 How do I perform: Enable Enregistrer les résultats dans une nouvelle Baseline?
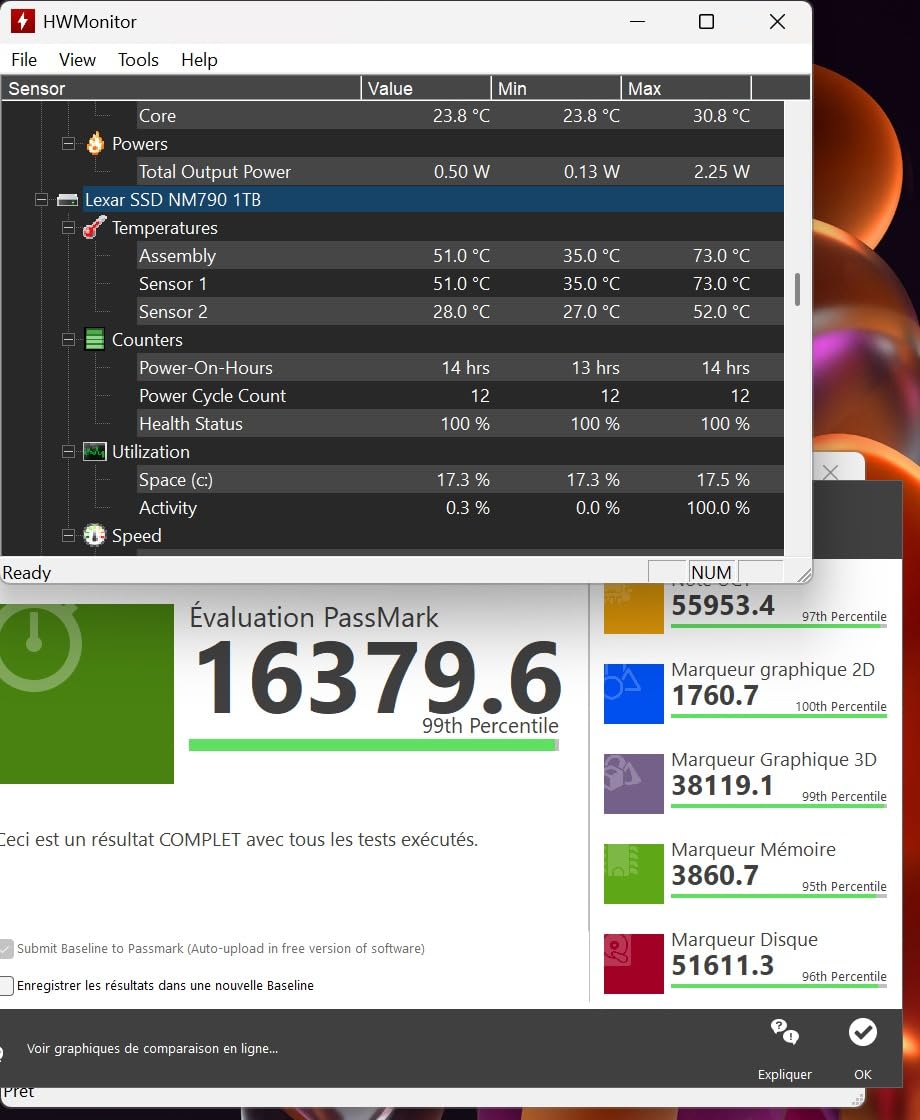[x=6, y=986]
